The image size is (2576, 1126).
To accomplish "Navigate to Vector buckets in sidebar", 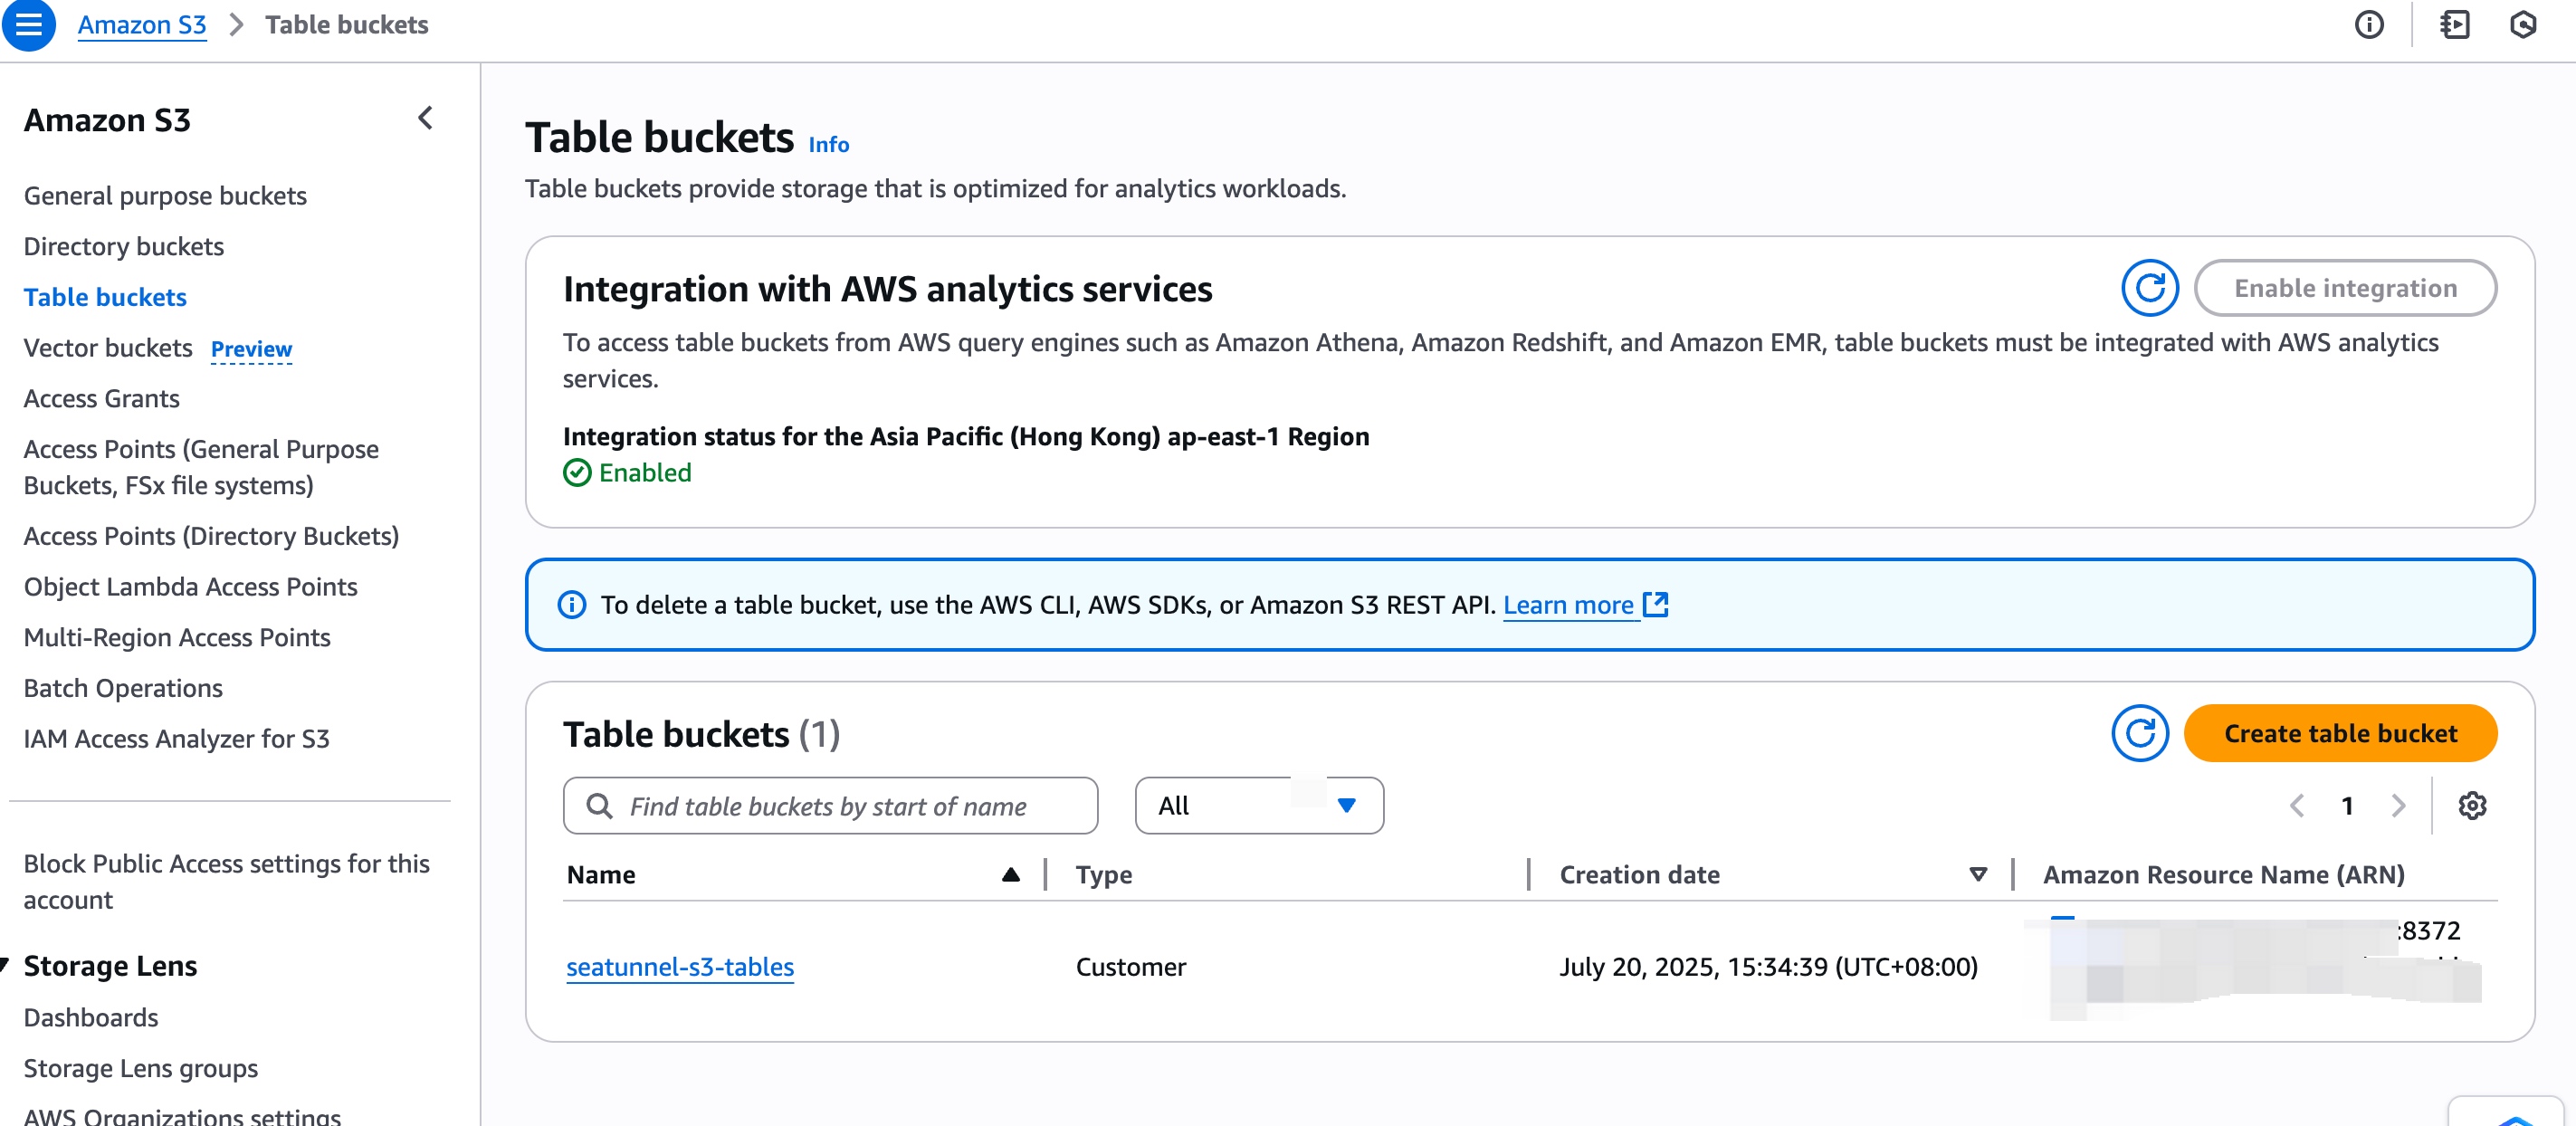I will coord(108,348).
